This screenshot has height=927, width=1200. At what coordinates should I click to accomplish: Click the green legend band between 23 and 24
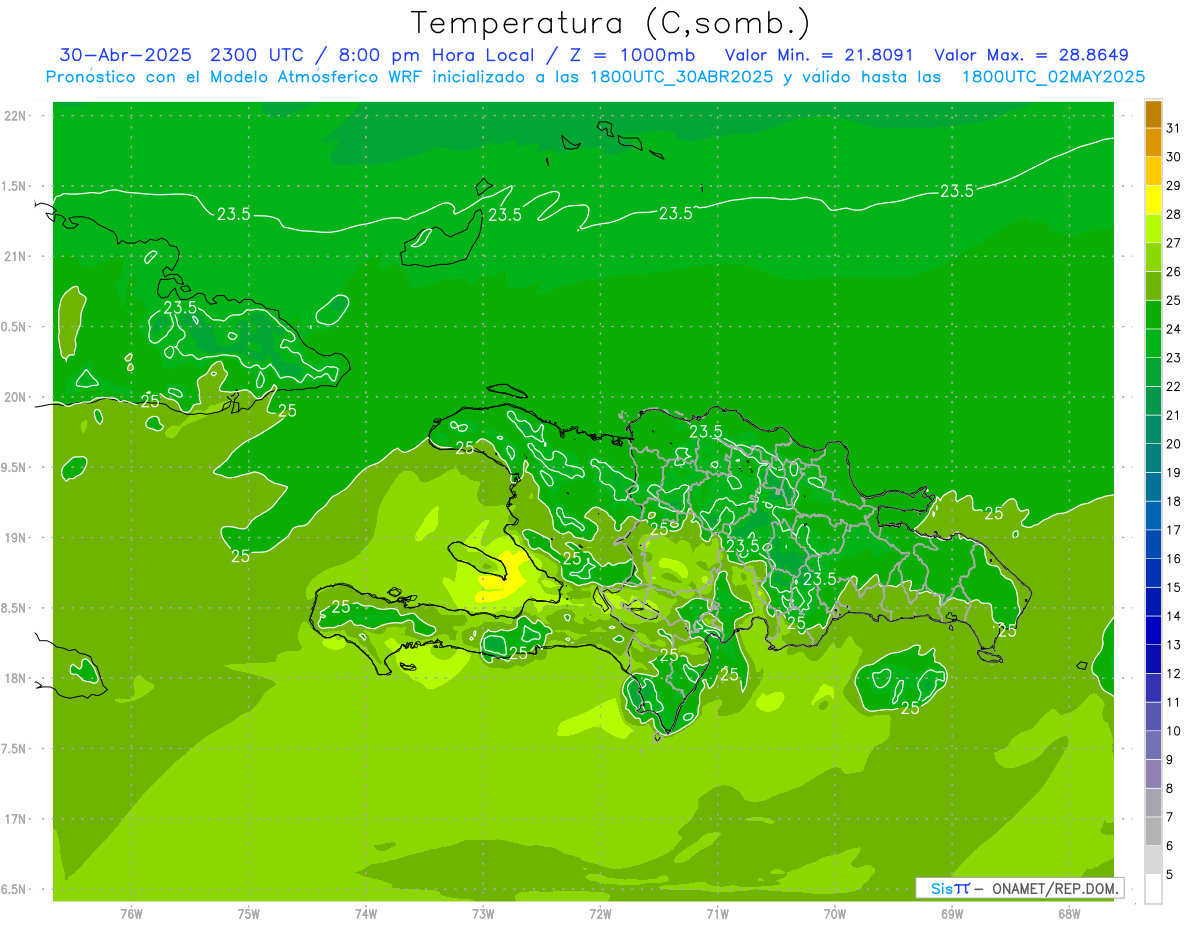coord(1153,343)
